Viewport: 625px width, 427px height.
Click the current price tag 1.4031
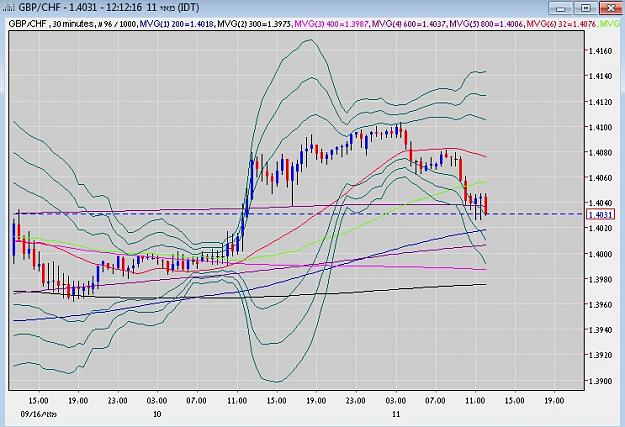(x=600, y=215)
